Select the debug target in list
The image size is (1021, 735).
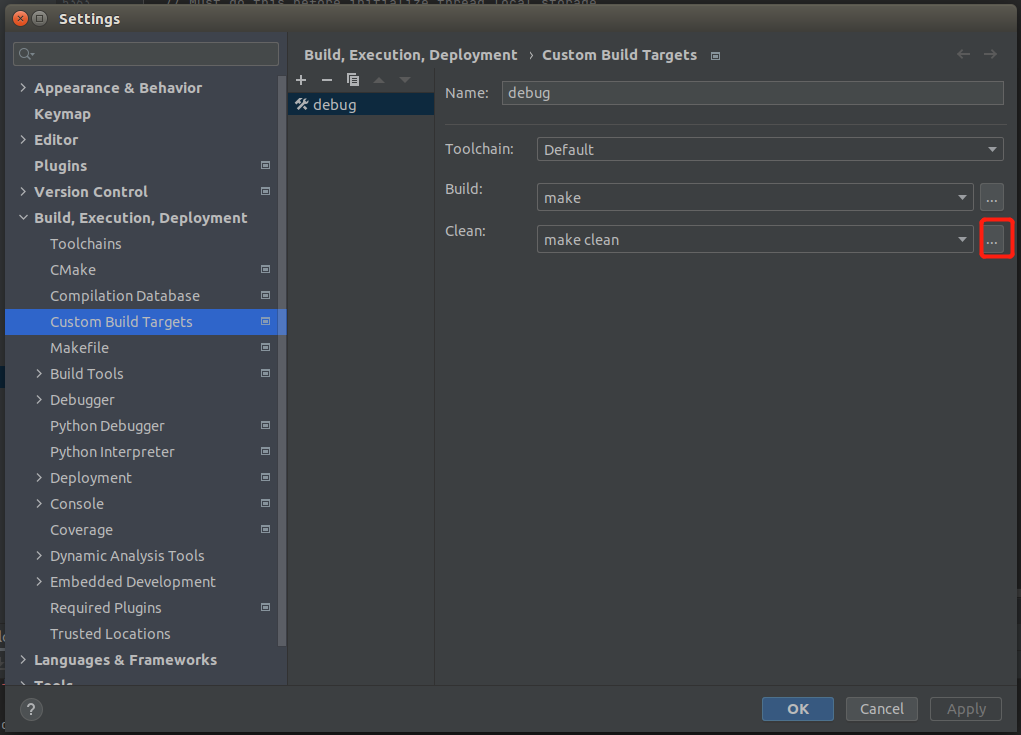coord(361,105)
